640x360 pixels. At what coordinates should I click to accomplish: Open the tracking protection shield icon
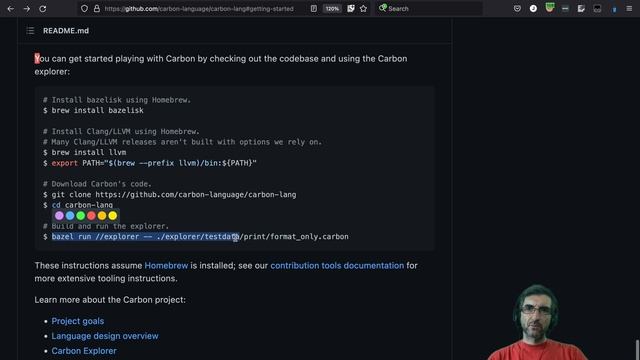(x=84, y=9)
